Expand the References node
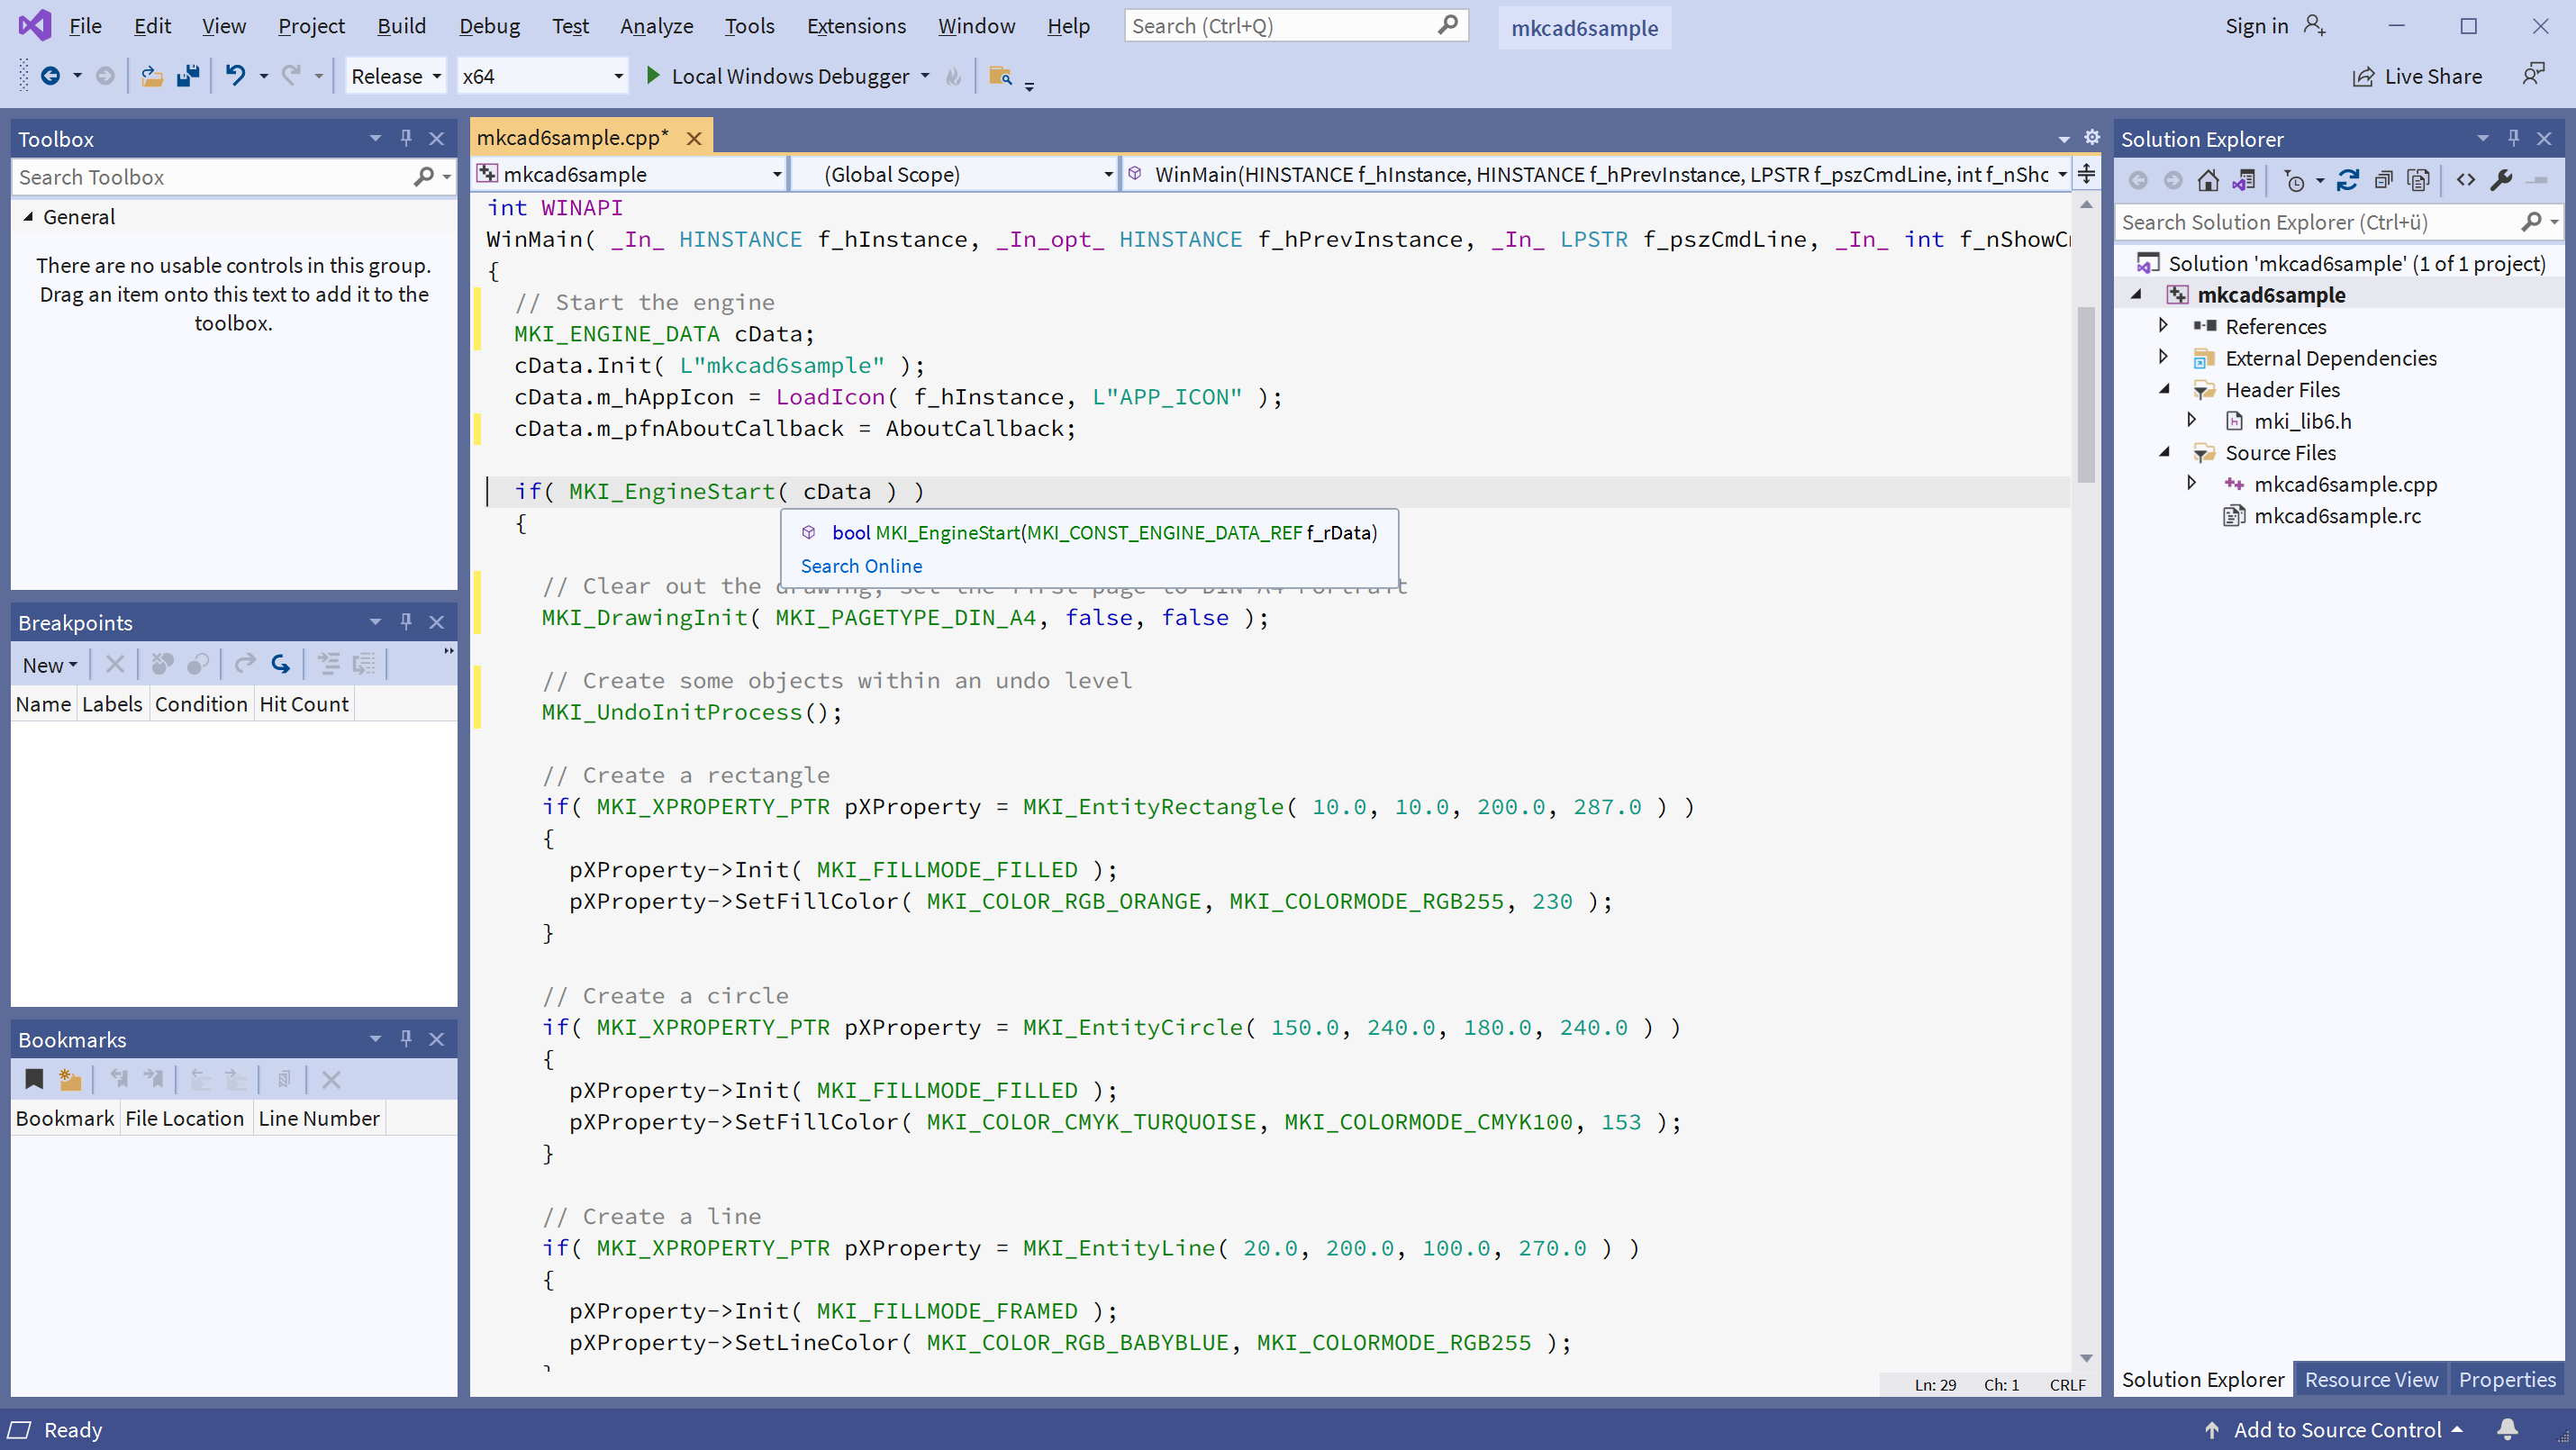The width and height of the screenshot is (2576, 1450). 2163,326
